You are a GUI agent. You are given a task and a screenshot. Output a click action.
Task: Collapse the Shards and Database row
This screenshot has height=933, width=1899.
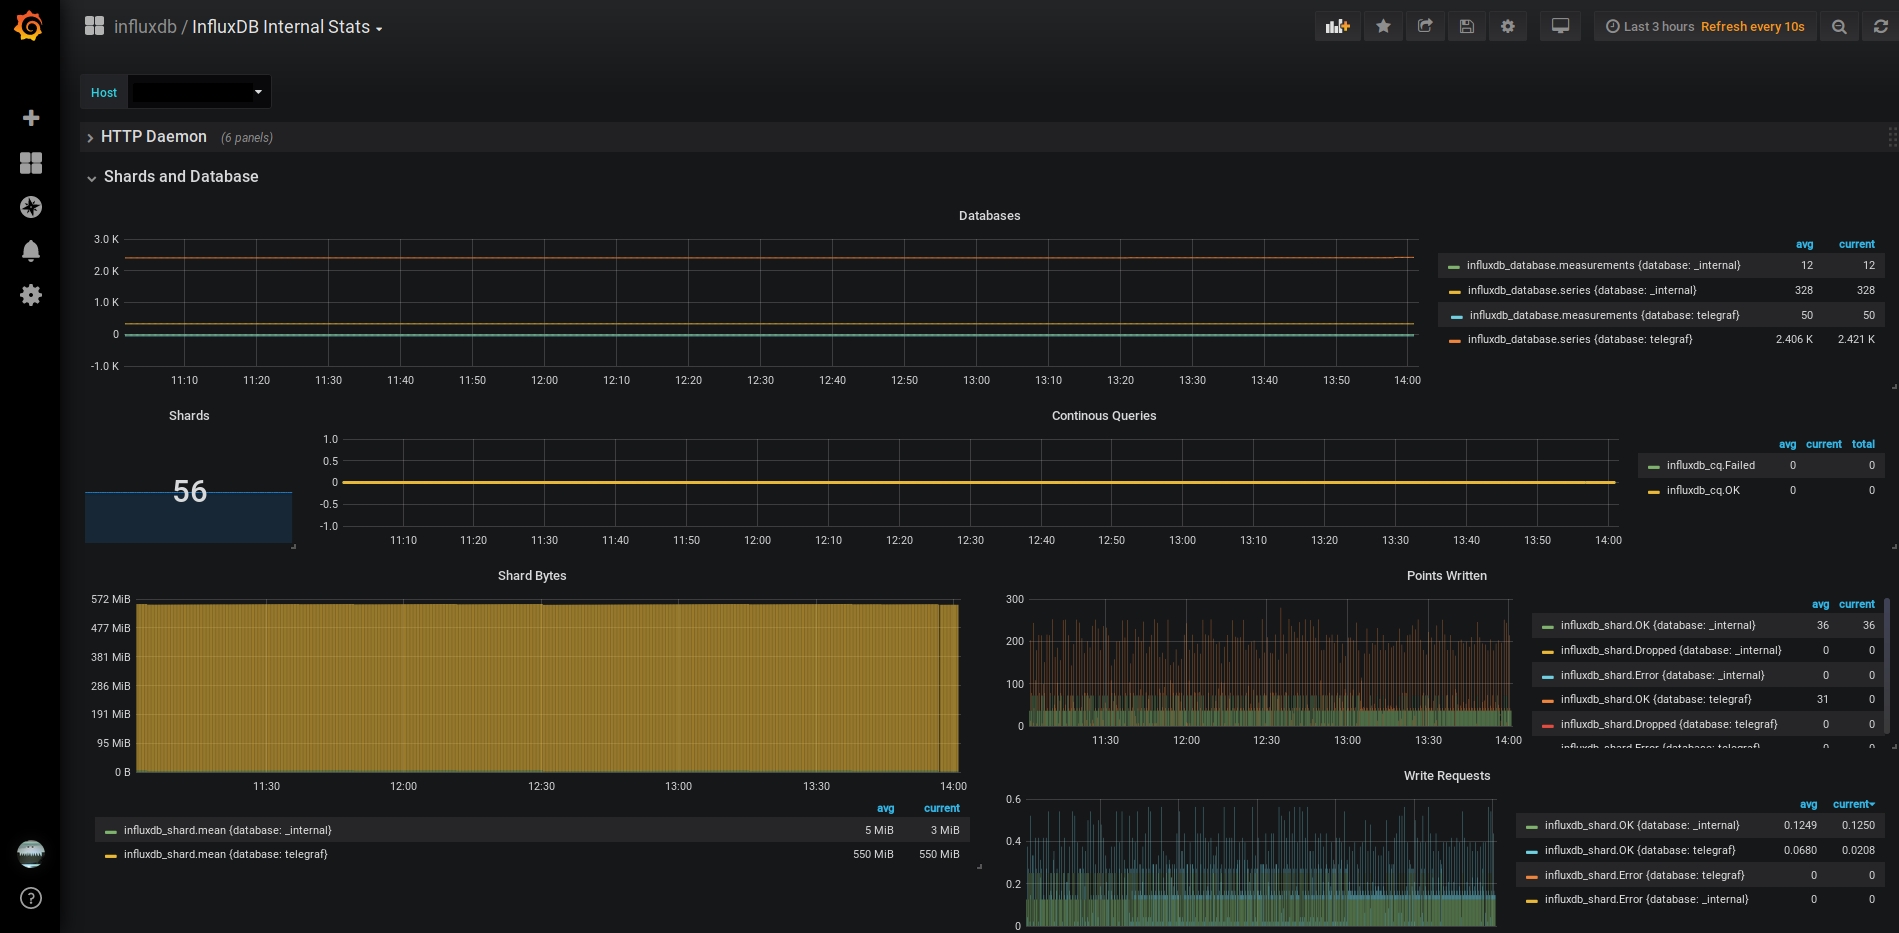[180, 177]
